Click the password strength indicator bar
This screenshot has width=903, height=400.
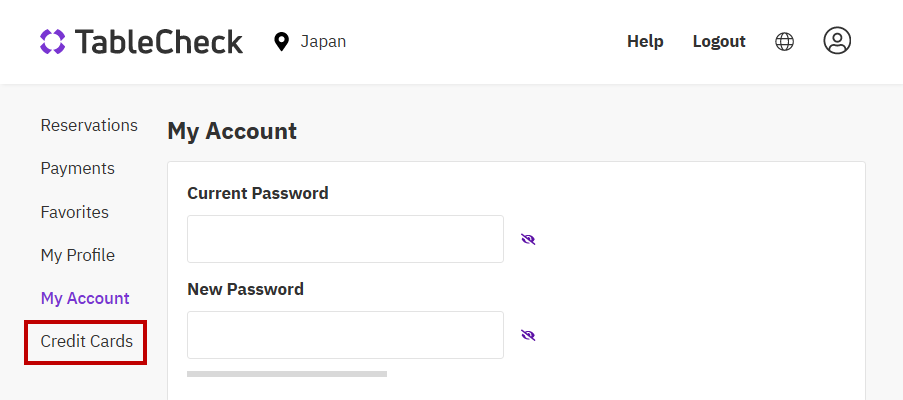coord(287,374)
